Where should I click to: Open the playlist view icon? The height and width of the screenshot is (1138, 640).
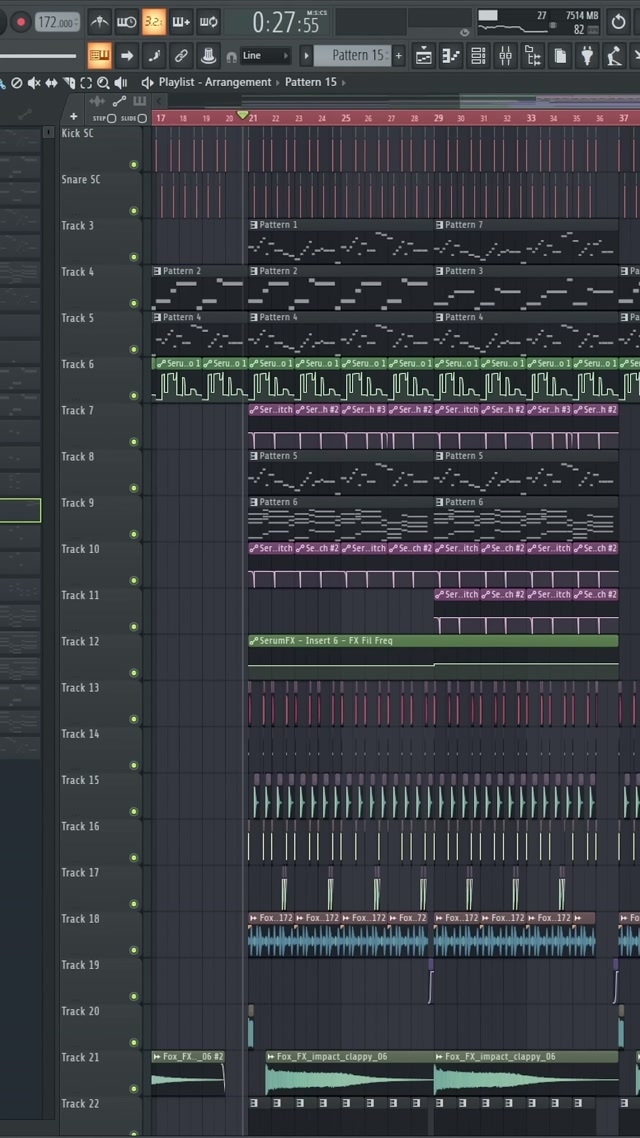[424, 56]
